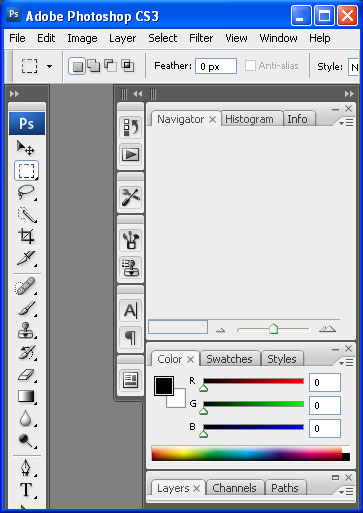The image size is (363, 513).
Task: Close the Navigator tab
Action: click(x=212, y=119)
